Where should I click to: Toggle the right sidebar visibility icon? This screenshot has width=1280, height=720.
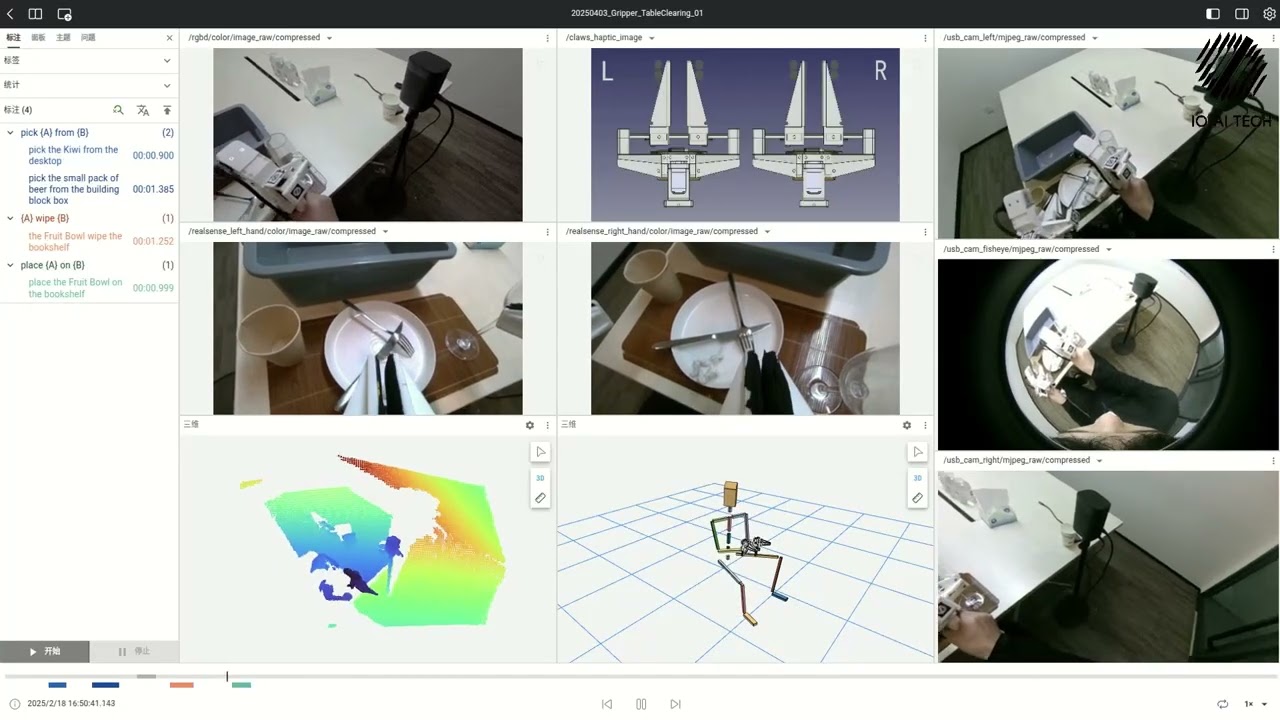tap(1242, 14)
